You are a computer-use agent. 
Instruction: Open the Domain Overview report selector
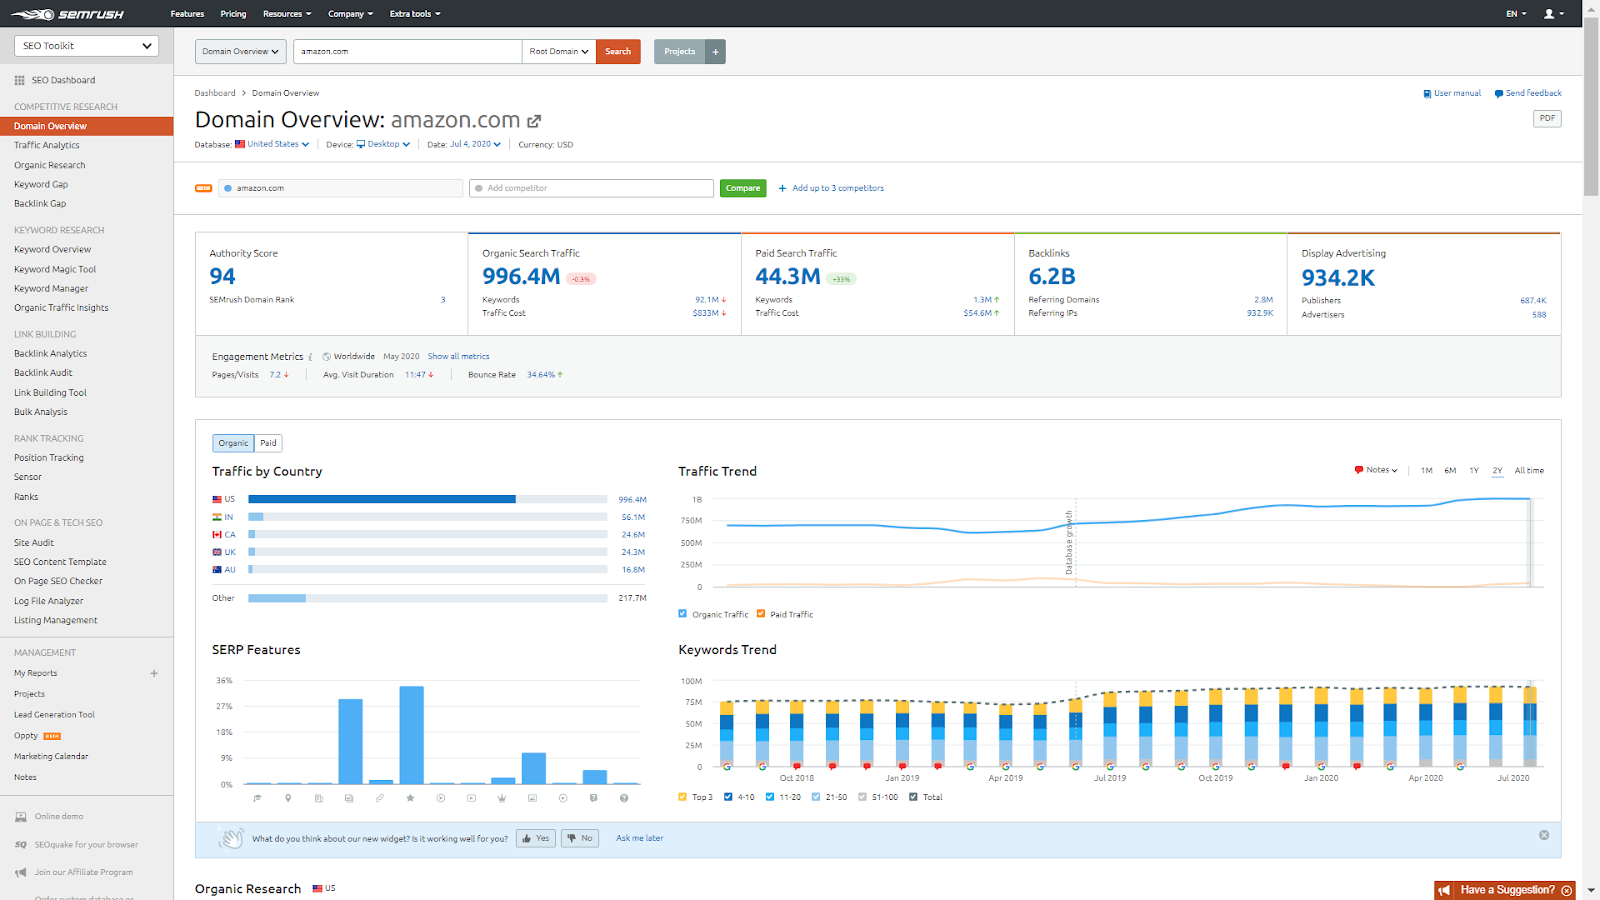pyautogui.click(x=241, y=52)
